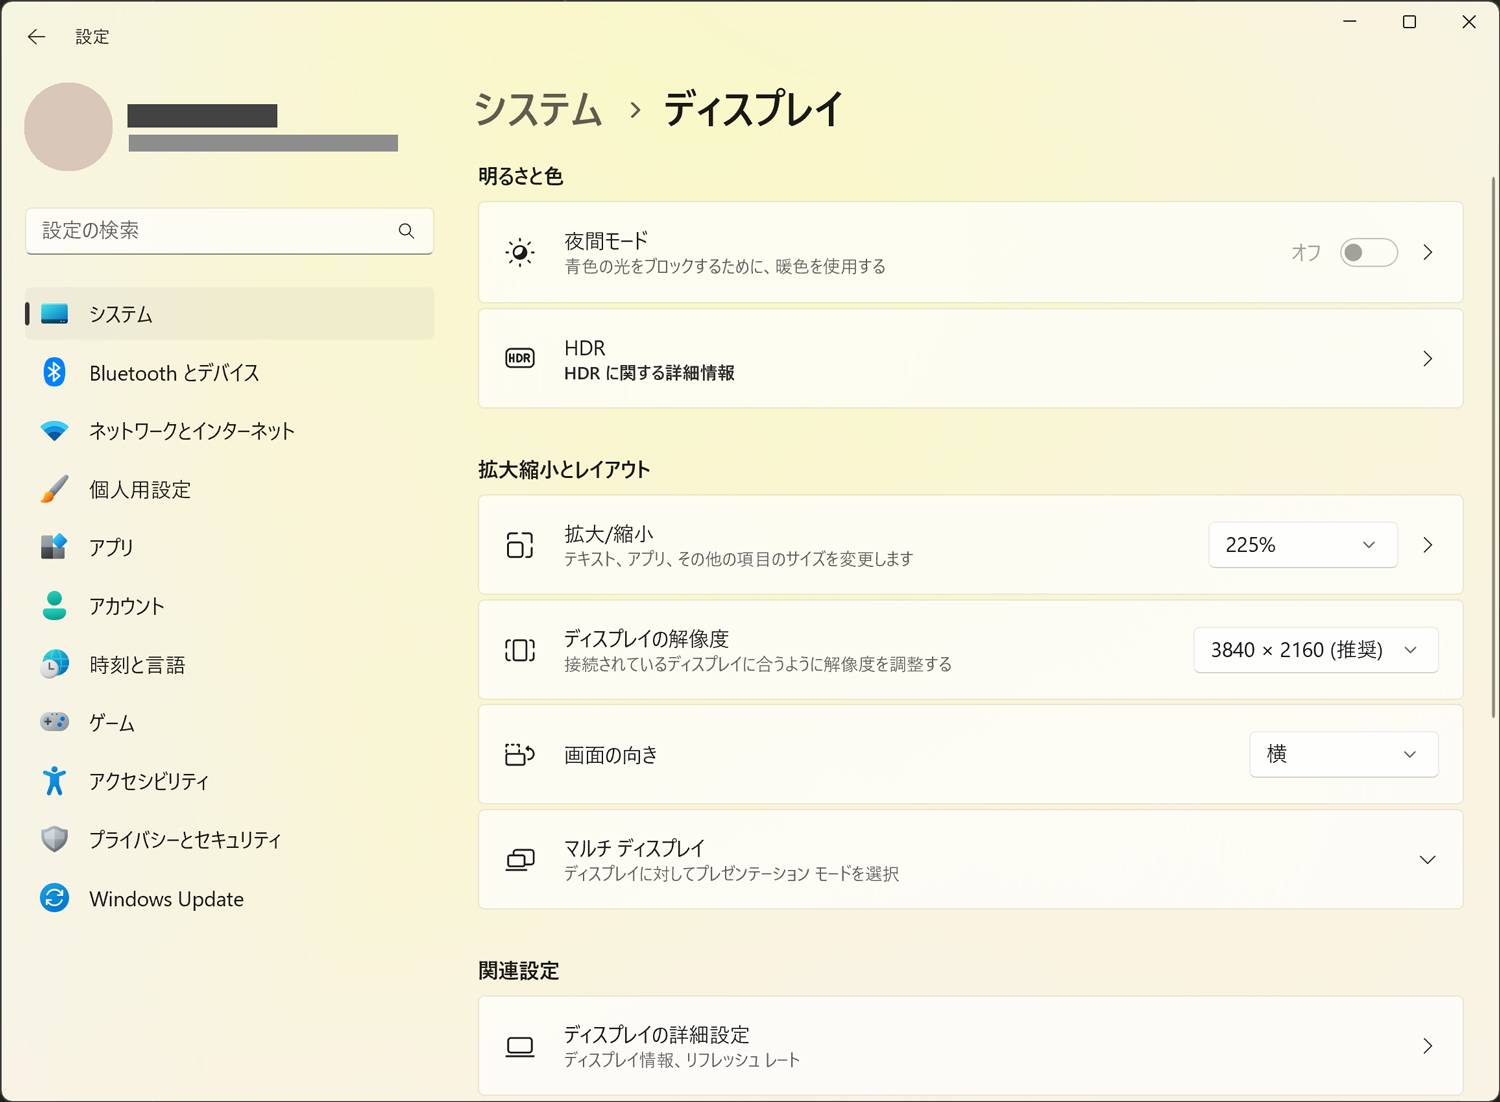Click the オフ label beside night mode
This screenshot has width=1500, height=1102.
pos(1306,252)
